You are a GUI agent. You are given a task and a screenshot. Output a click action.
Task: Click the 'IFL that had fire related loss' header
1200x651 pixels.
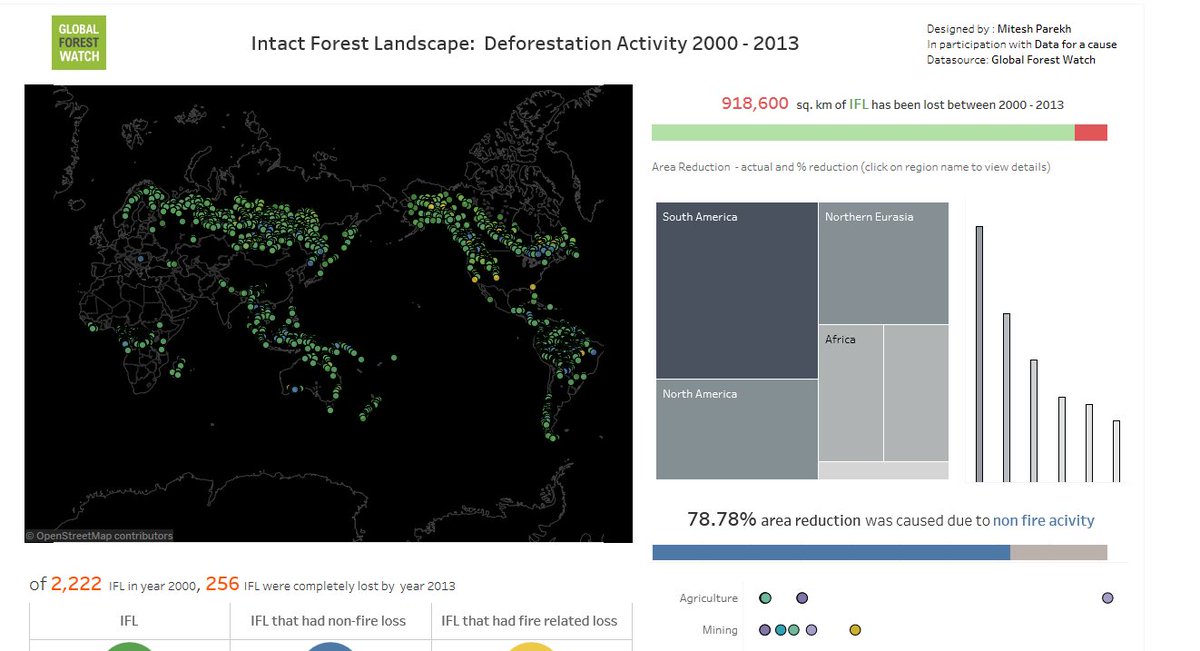(x=530, y=621)
